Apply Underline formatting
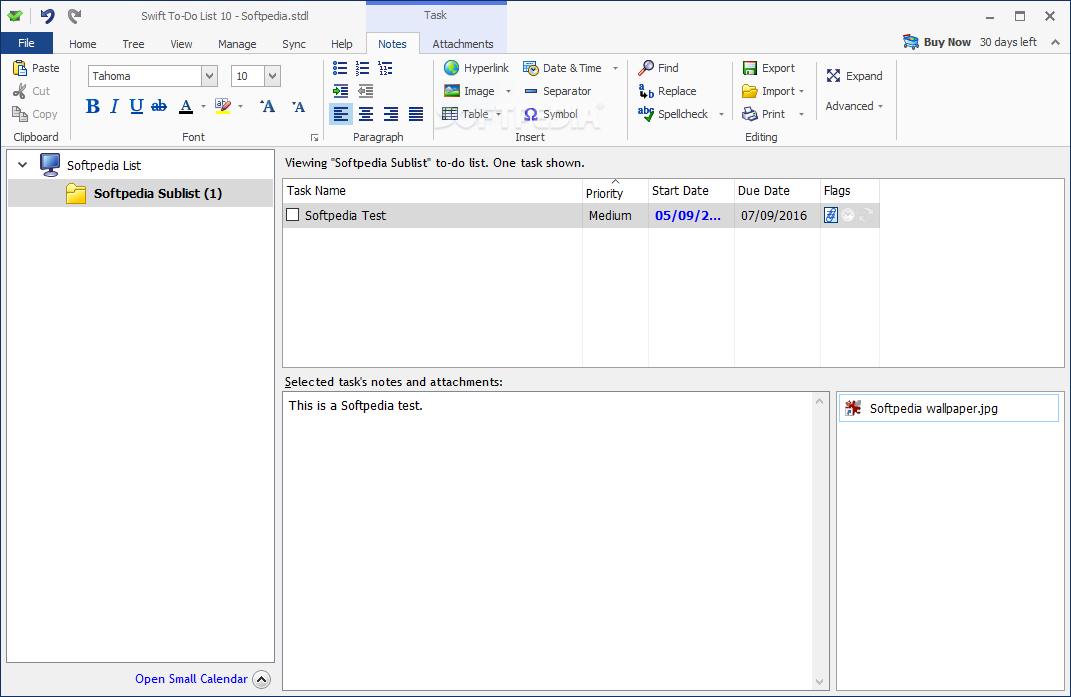This screenshot has width=1071, height=697. [x=136, y=106]
